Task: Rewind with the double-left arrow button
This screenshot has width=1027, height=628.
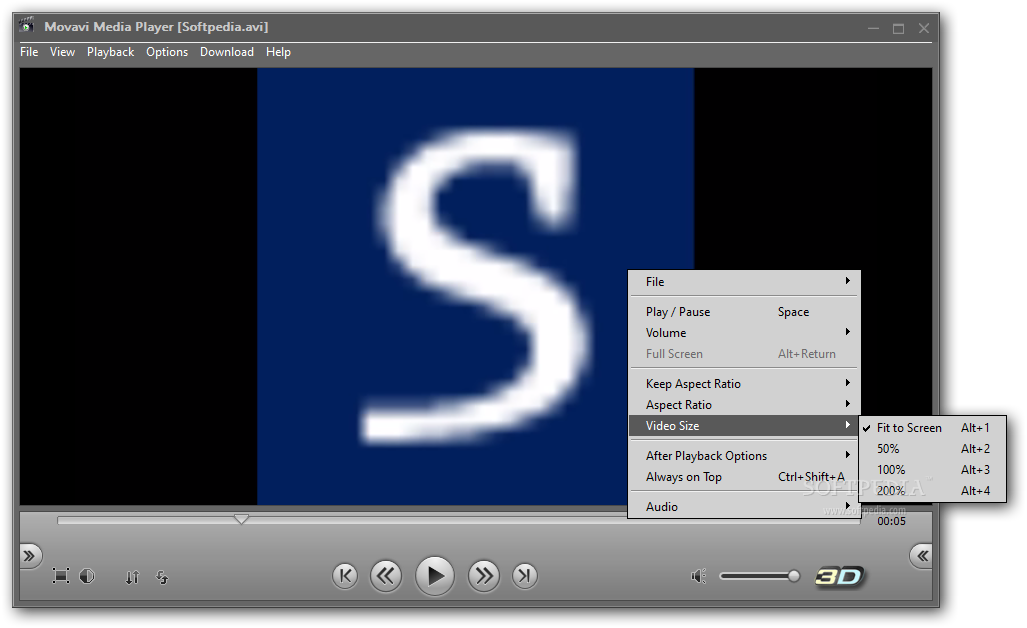Action: tap(386, 576)
